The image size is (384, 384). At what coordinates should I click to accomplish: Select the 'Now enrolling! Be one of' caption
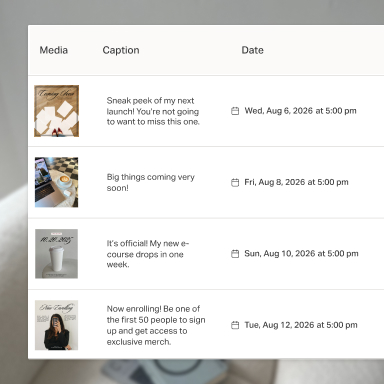(x=156, y=325)
